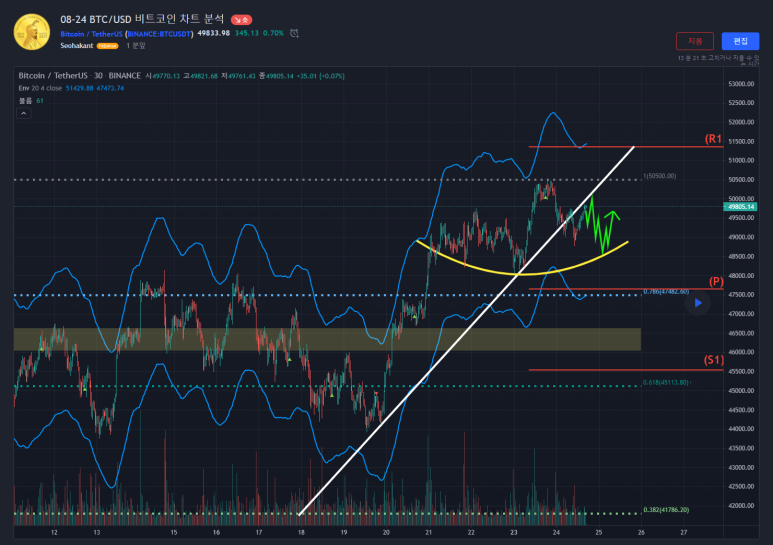Click the chart title Bitcoin / TetherUS 30 BINANCE

coord(78,76)
